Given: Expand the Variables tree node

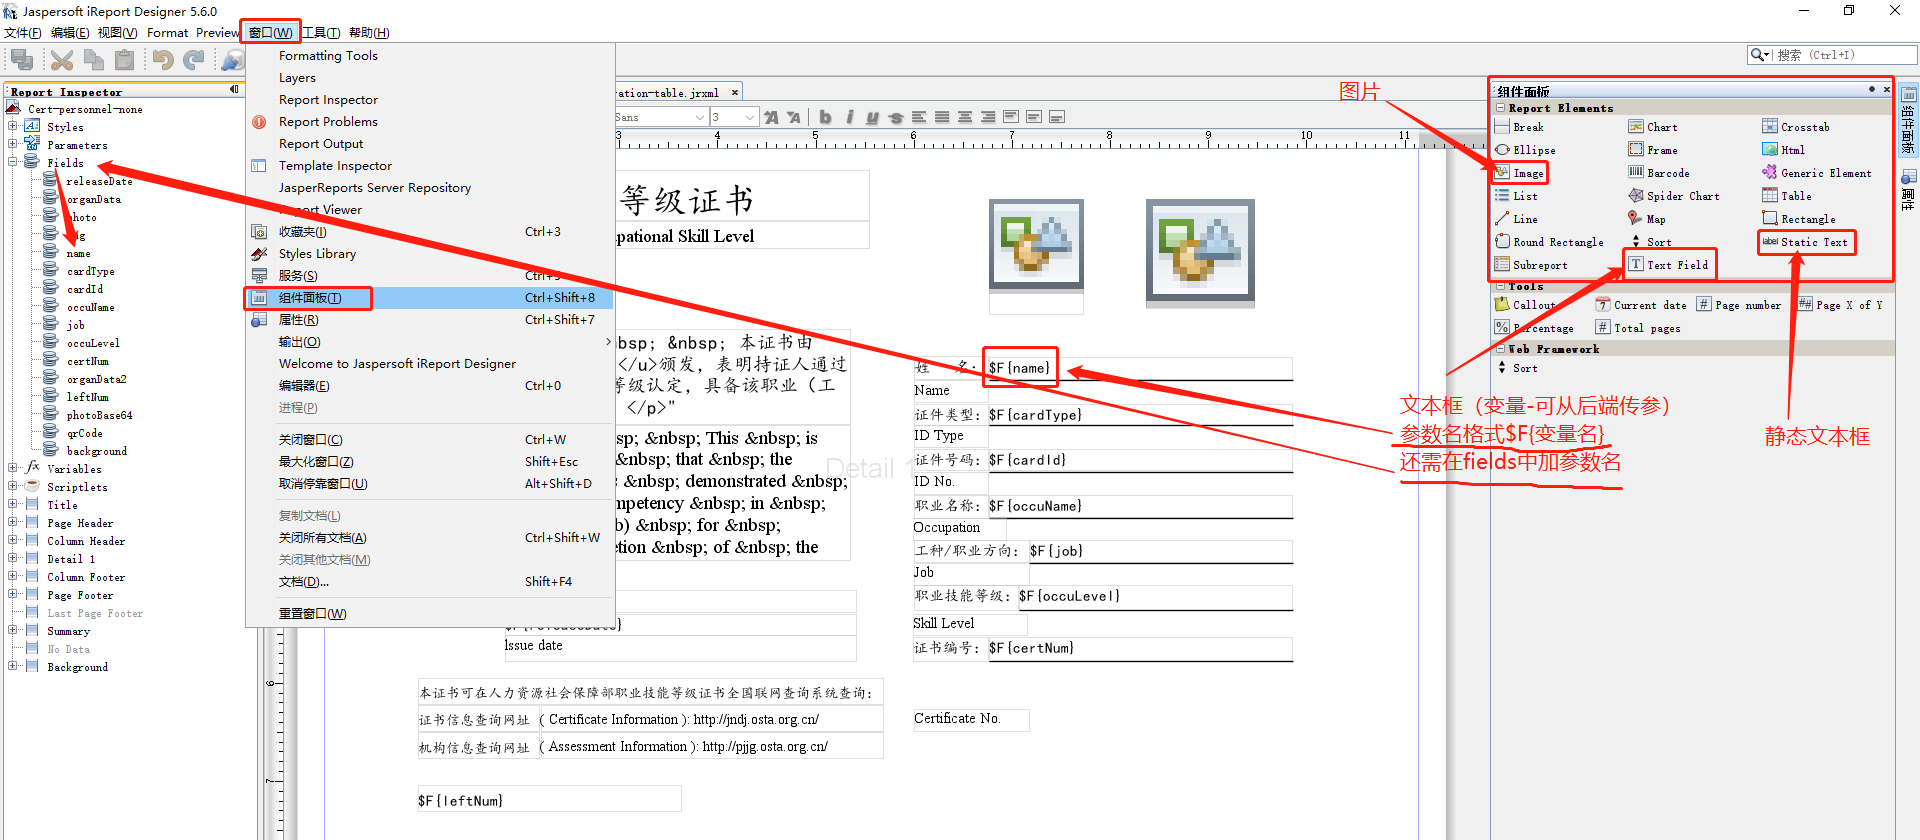Looking at the screenshot, I should coord(13,468).
